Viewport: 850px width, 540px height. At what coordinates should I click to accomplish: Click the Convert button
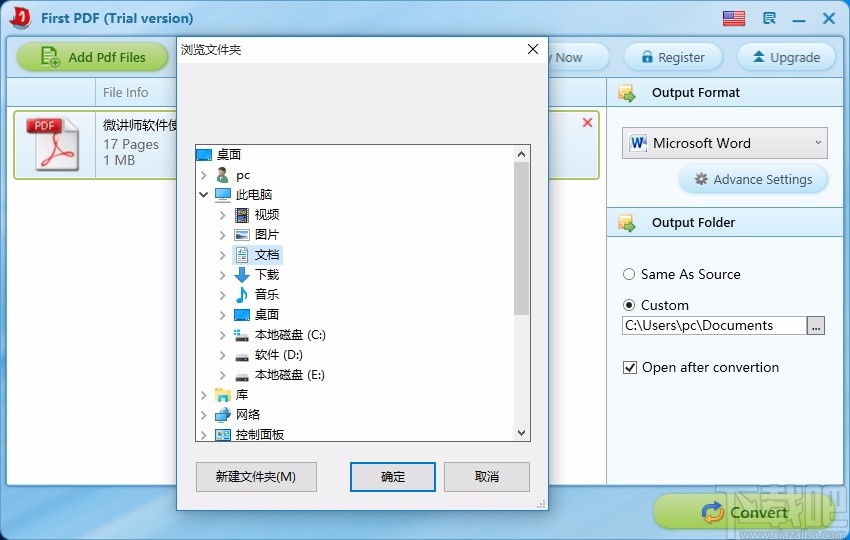[744, 512]
